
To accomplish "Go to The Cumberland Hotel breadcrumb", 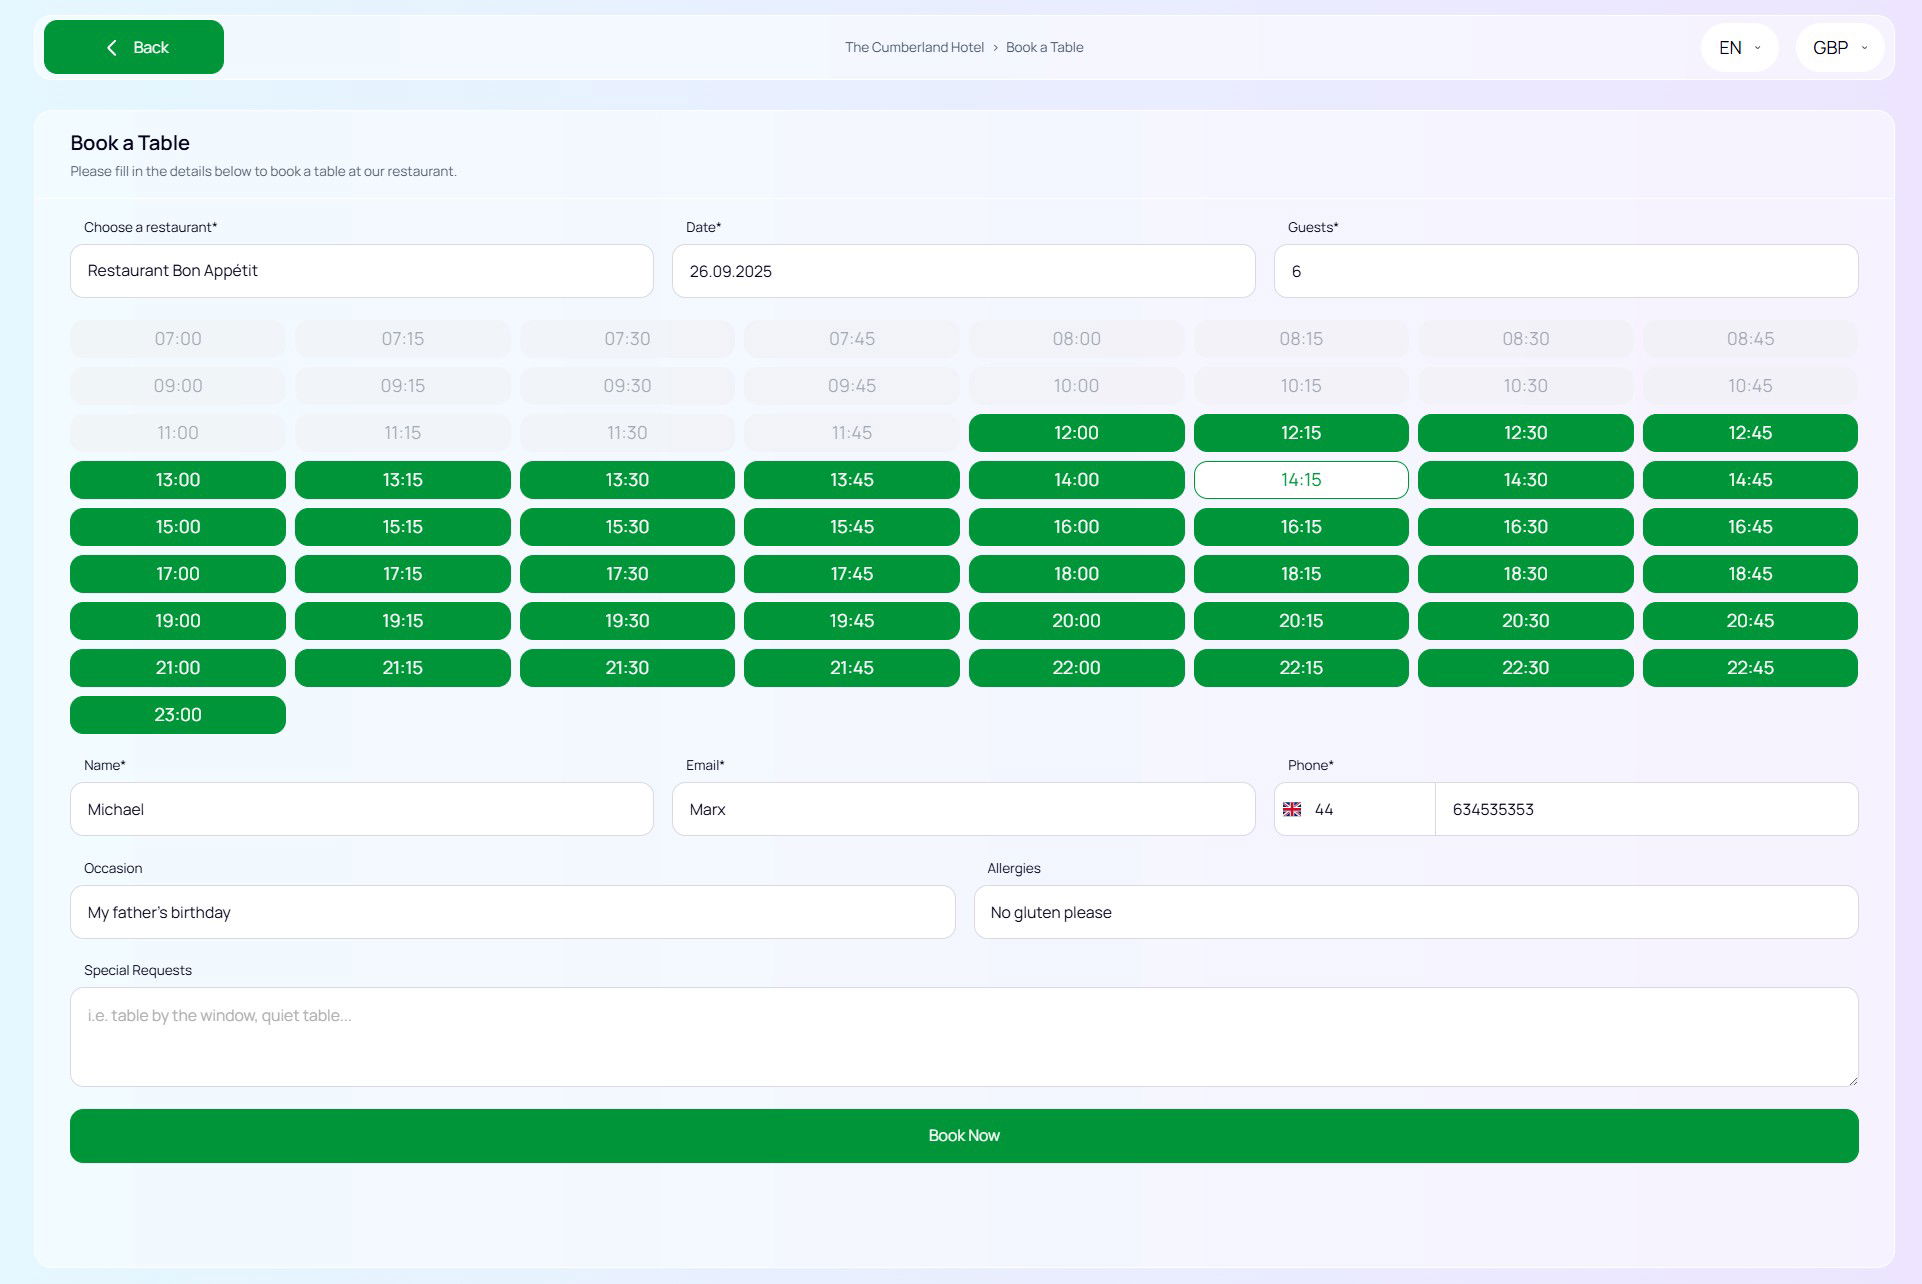I will [x=914, y=48].
